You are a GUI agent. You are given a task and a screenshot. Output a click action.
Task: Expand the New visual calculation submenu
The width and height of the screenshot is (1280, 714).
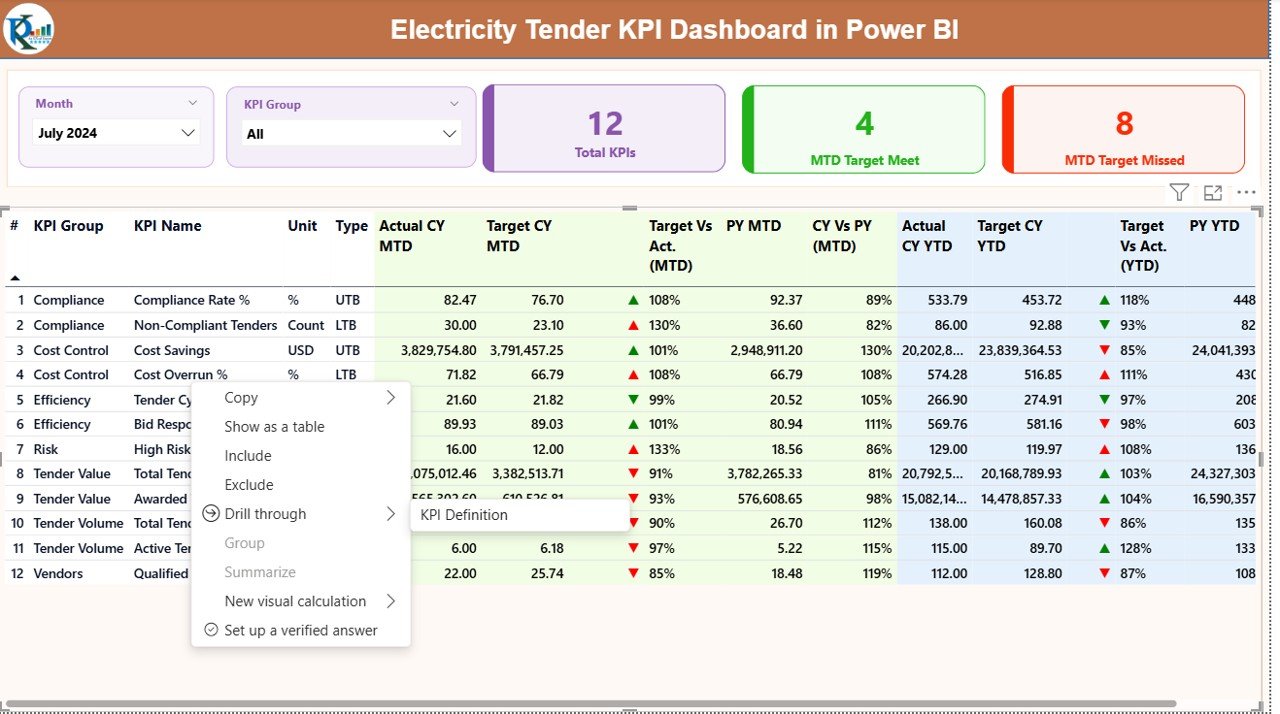[391, 602]
